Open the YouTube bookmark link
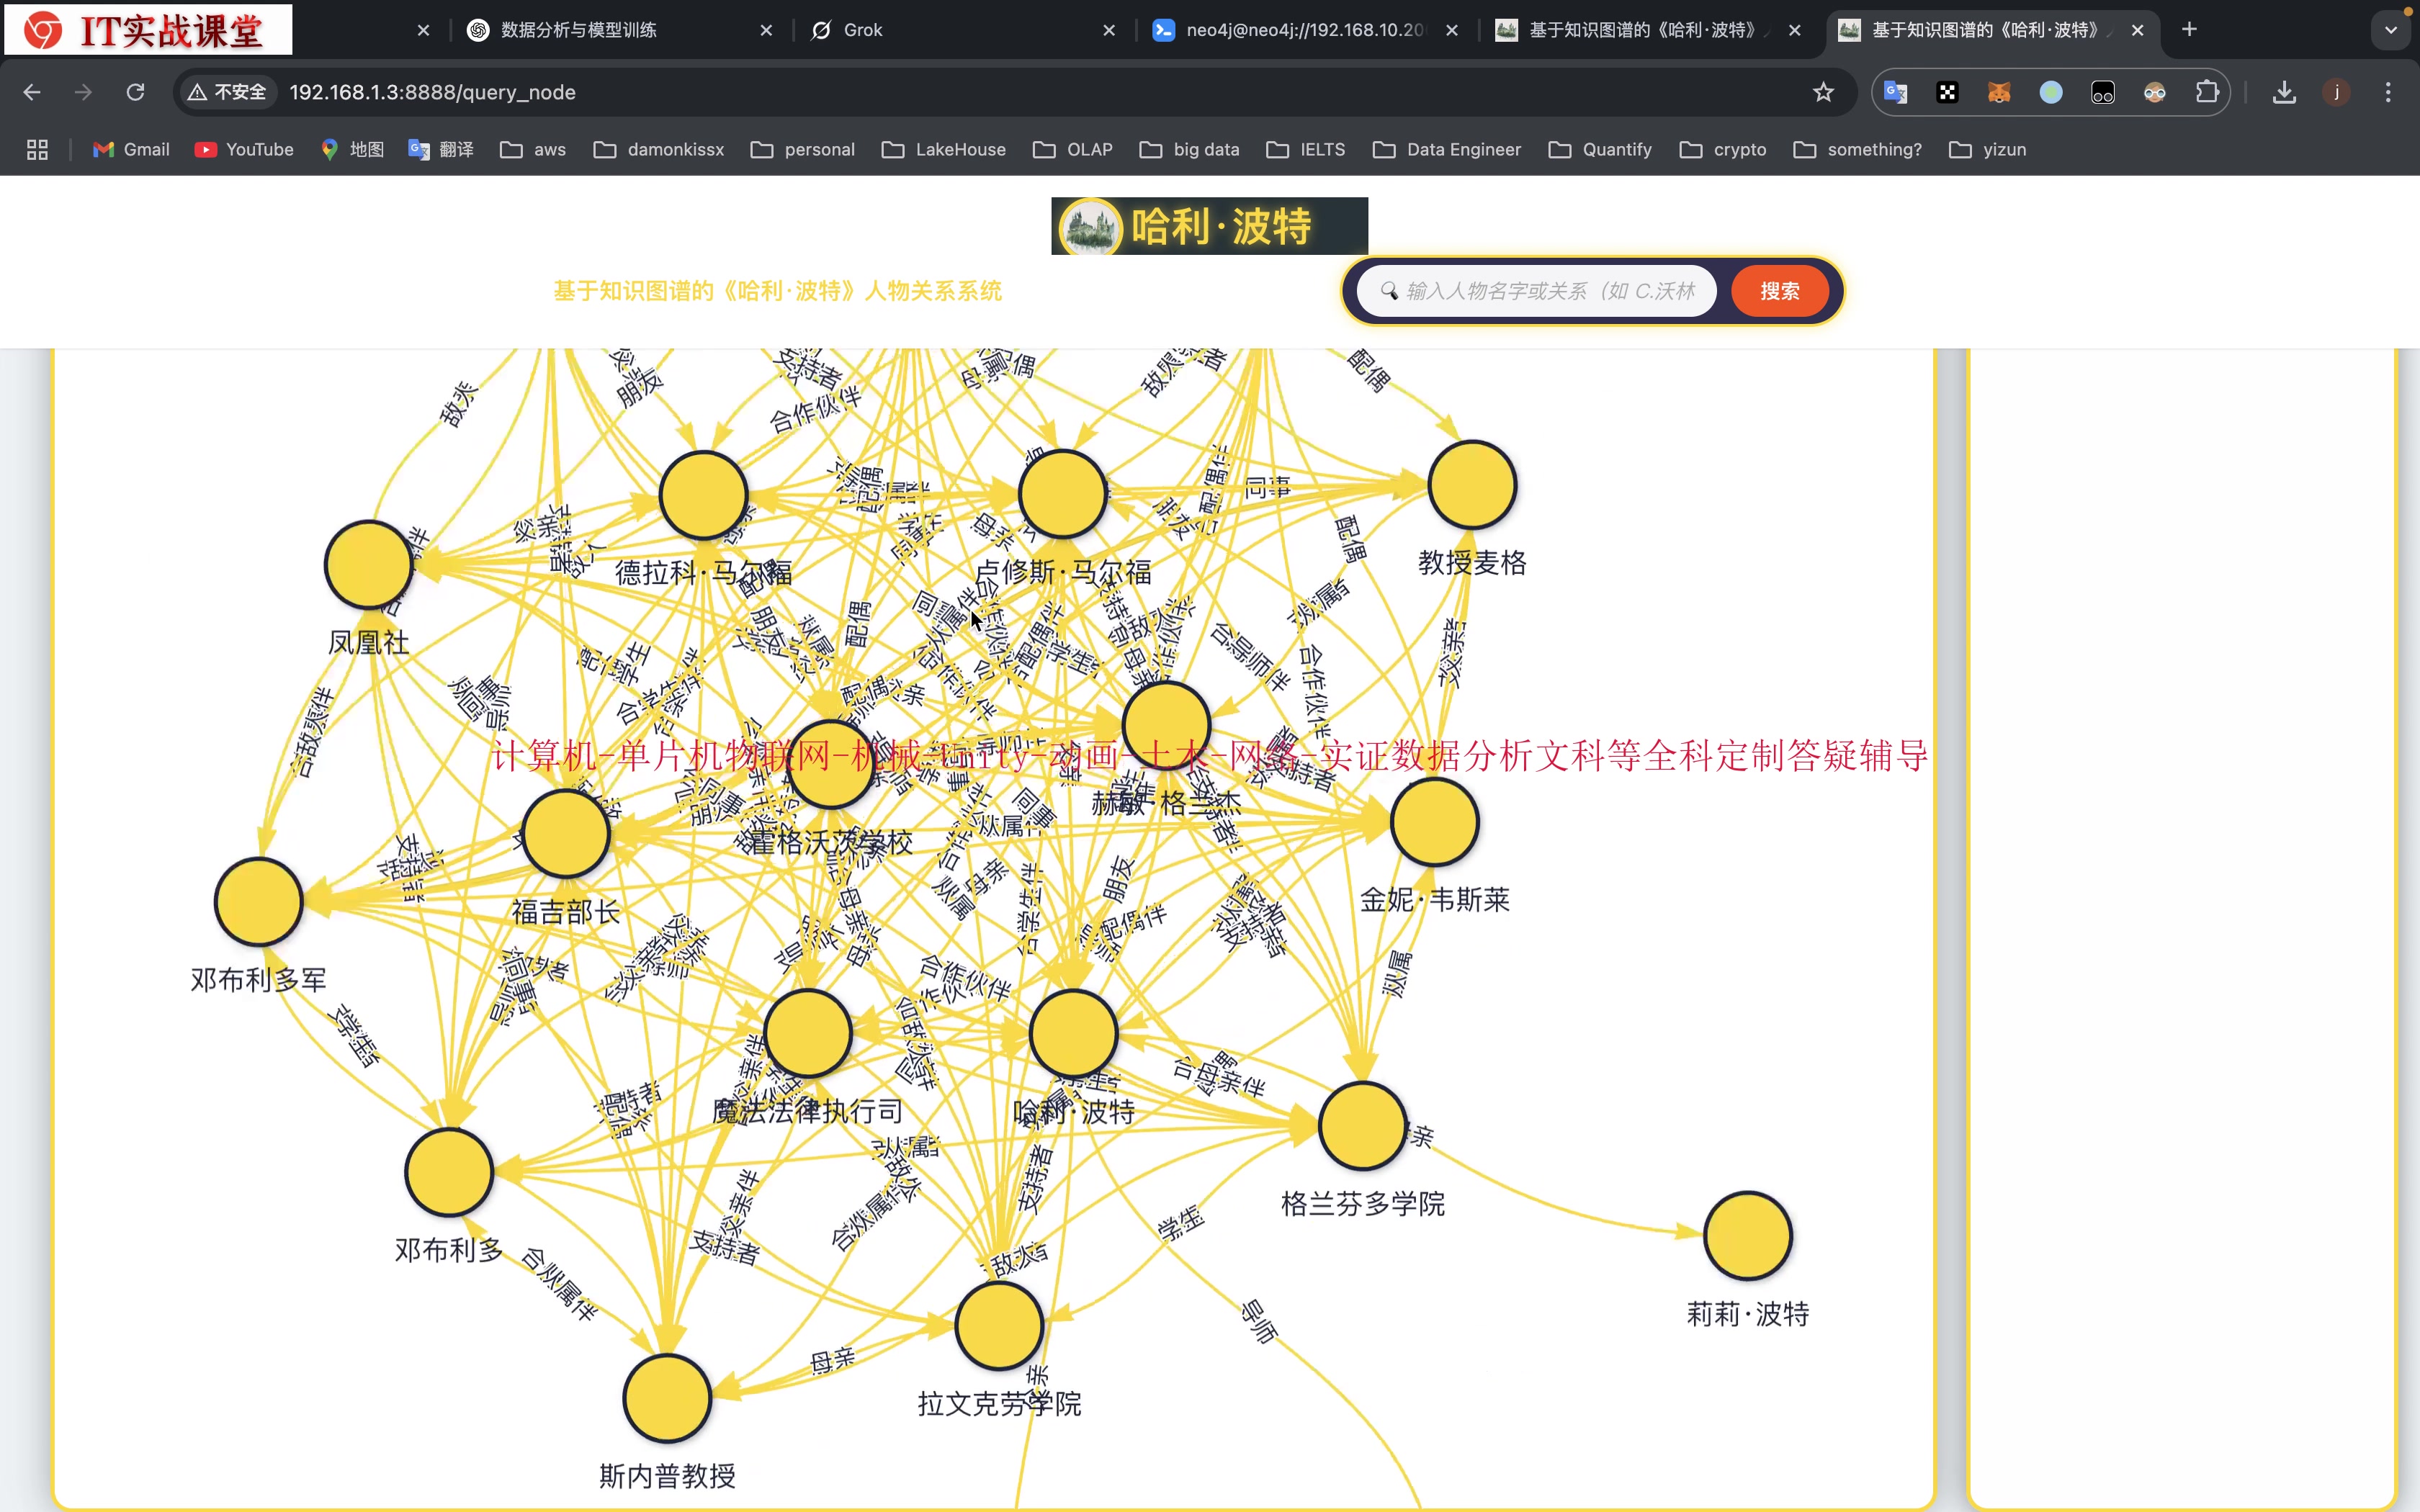The image size is (2420, 1512). click(245, 149)
